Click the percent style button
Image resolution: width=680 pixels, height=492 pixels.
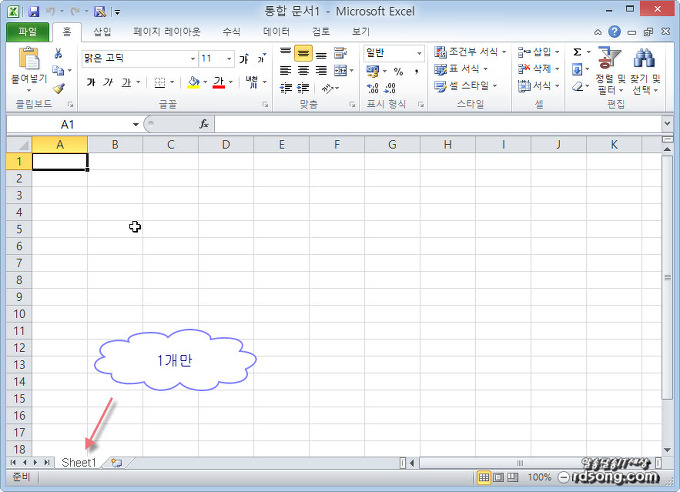pyautogui.click(x=397, y=71)
